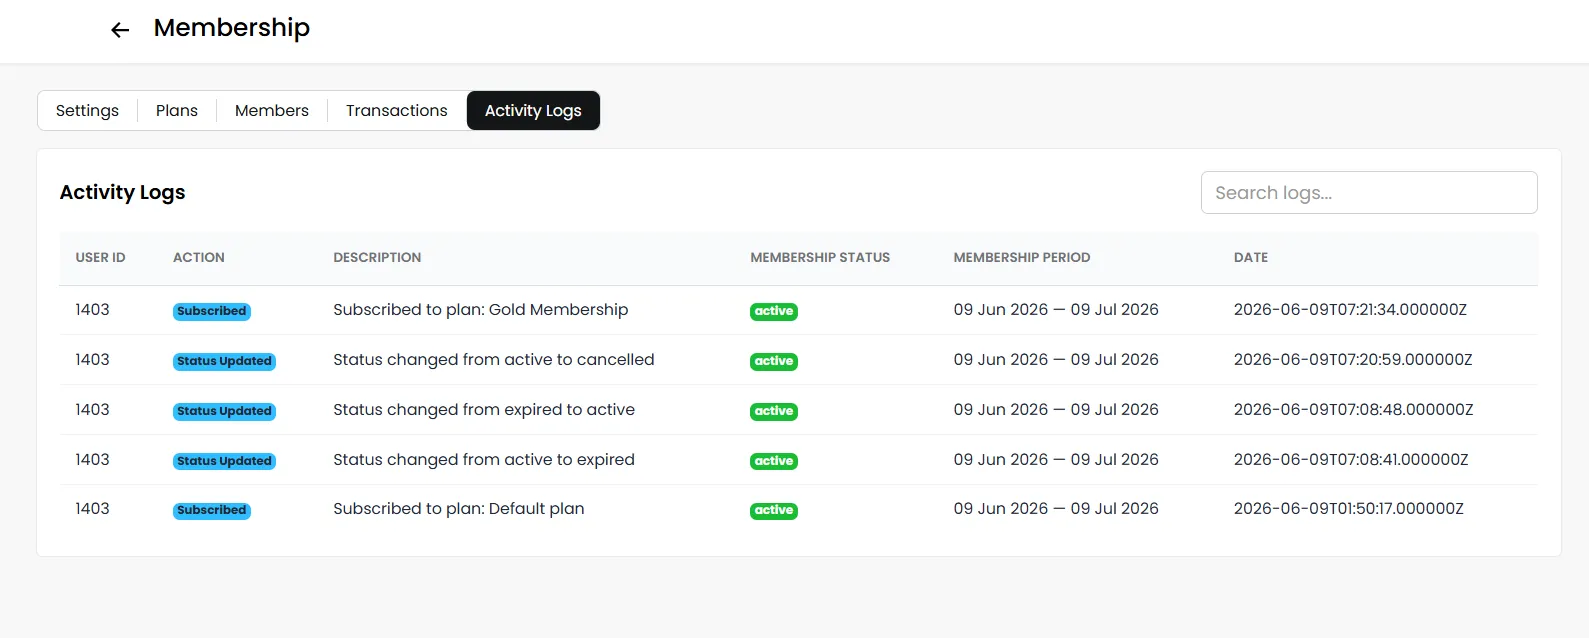Open the Settings tab
Image resolution: width=1589 pixels, height=638 pixels.
tap(87, 111)
